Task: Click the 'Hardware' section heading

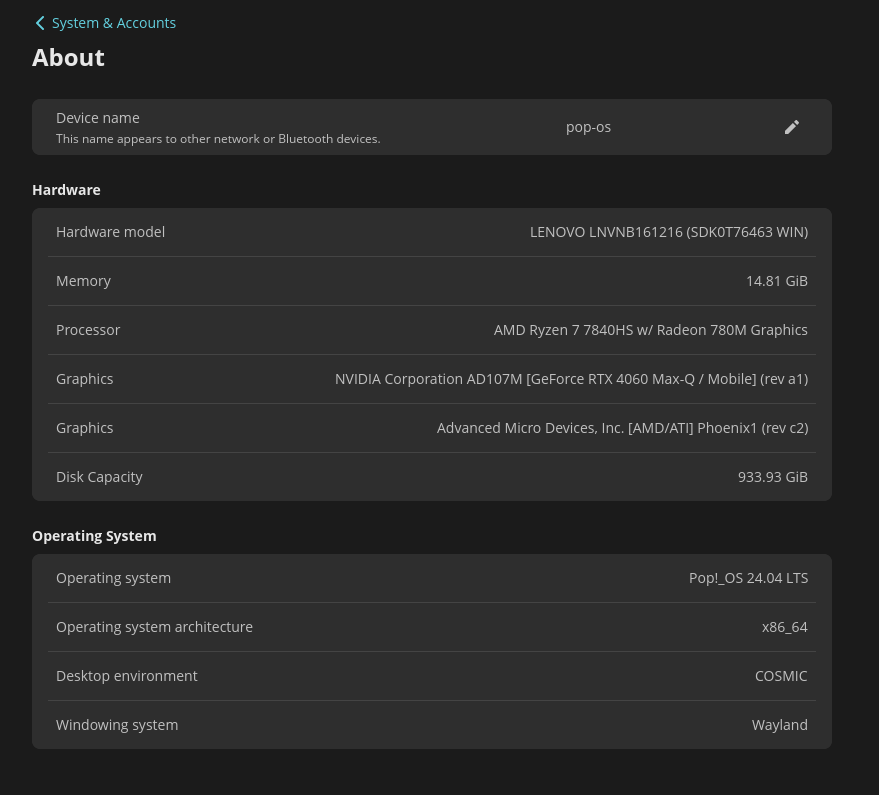Action: click(66, 190)
